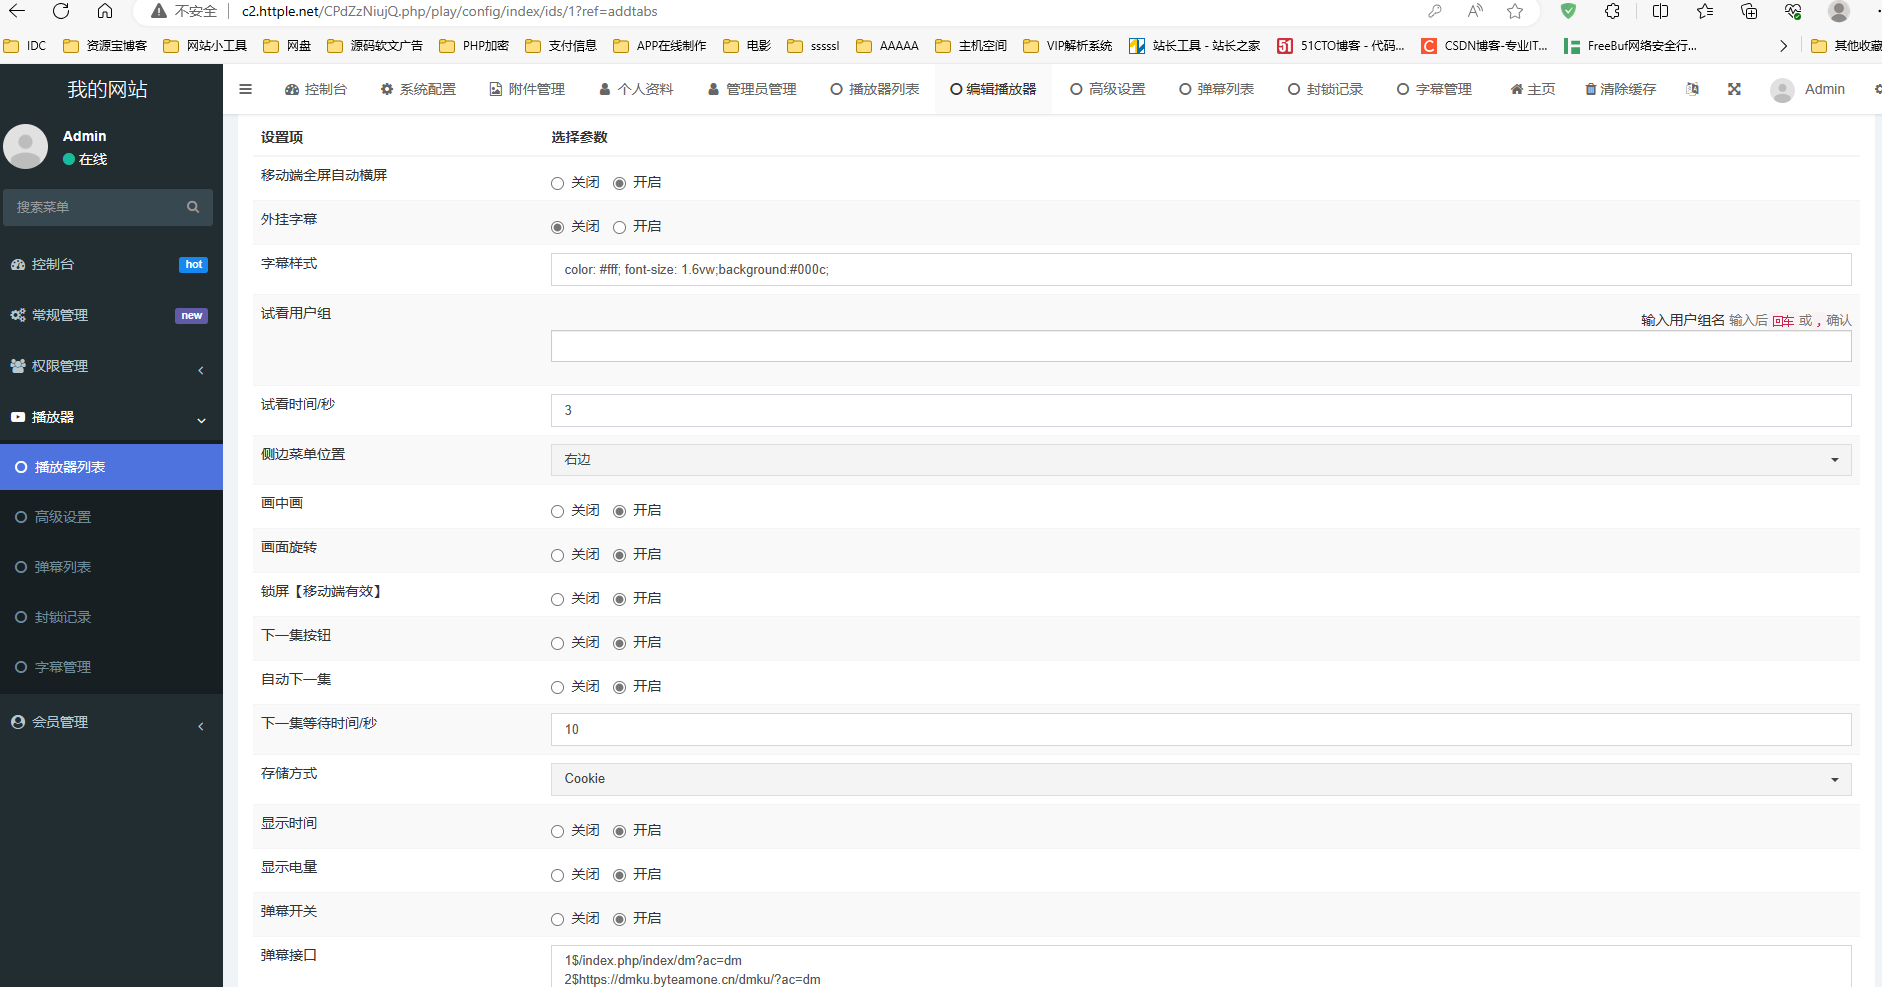The height and width of the screenshot is (987, 1882).
Task: Click the 下一集等待时间/秒 input field
Action: 1201,729
